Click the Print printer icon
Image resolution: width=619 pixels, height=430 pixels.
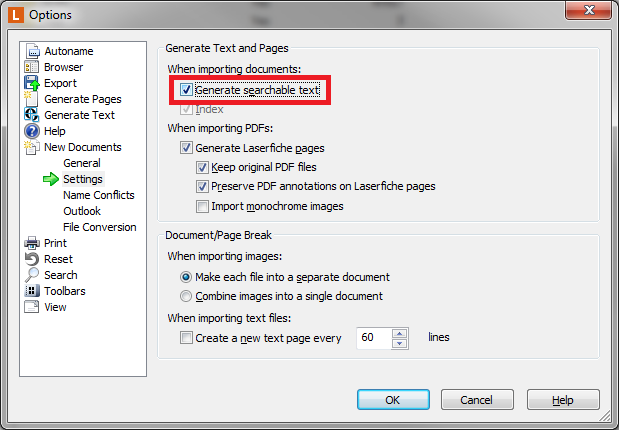pos(32,243)
